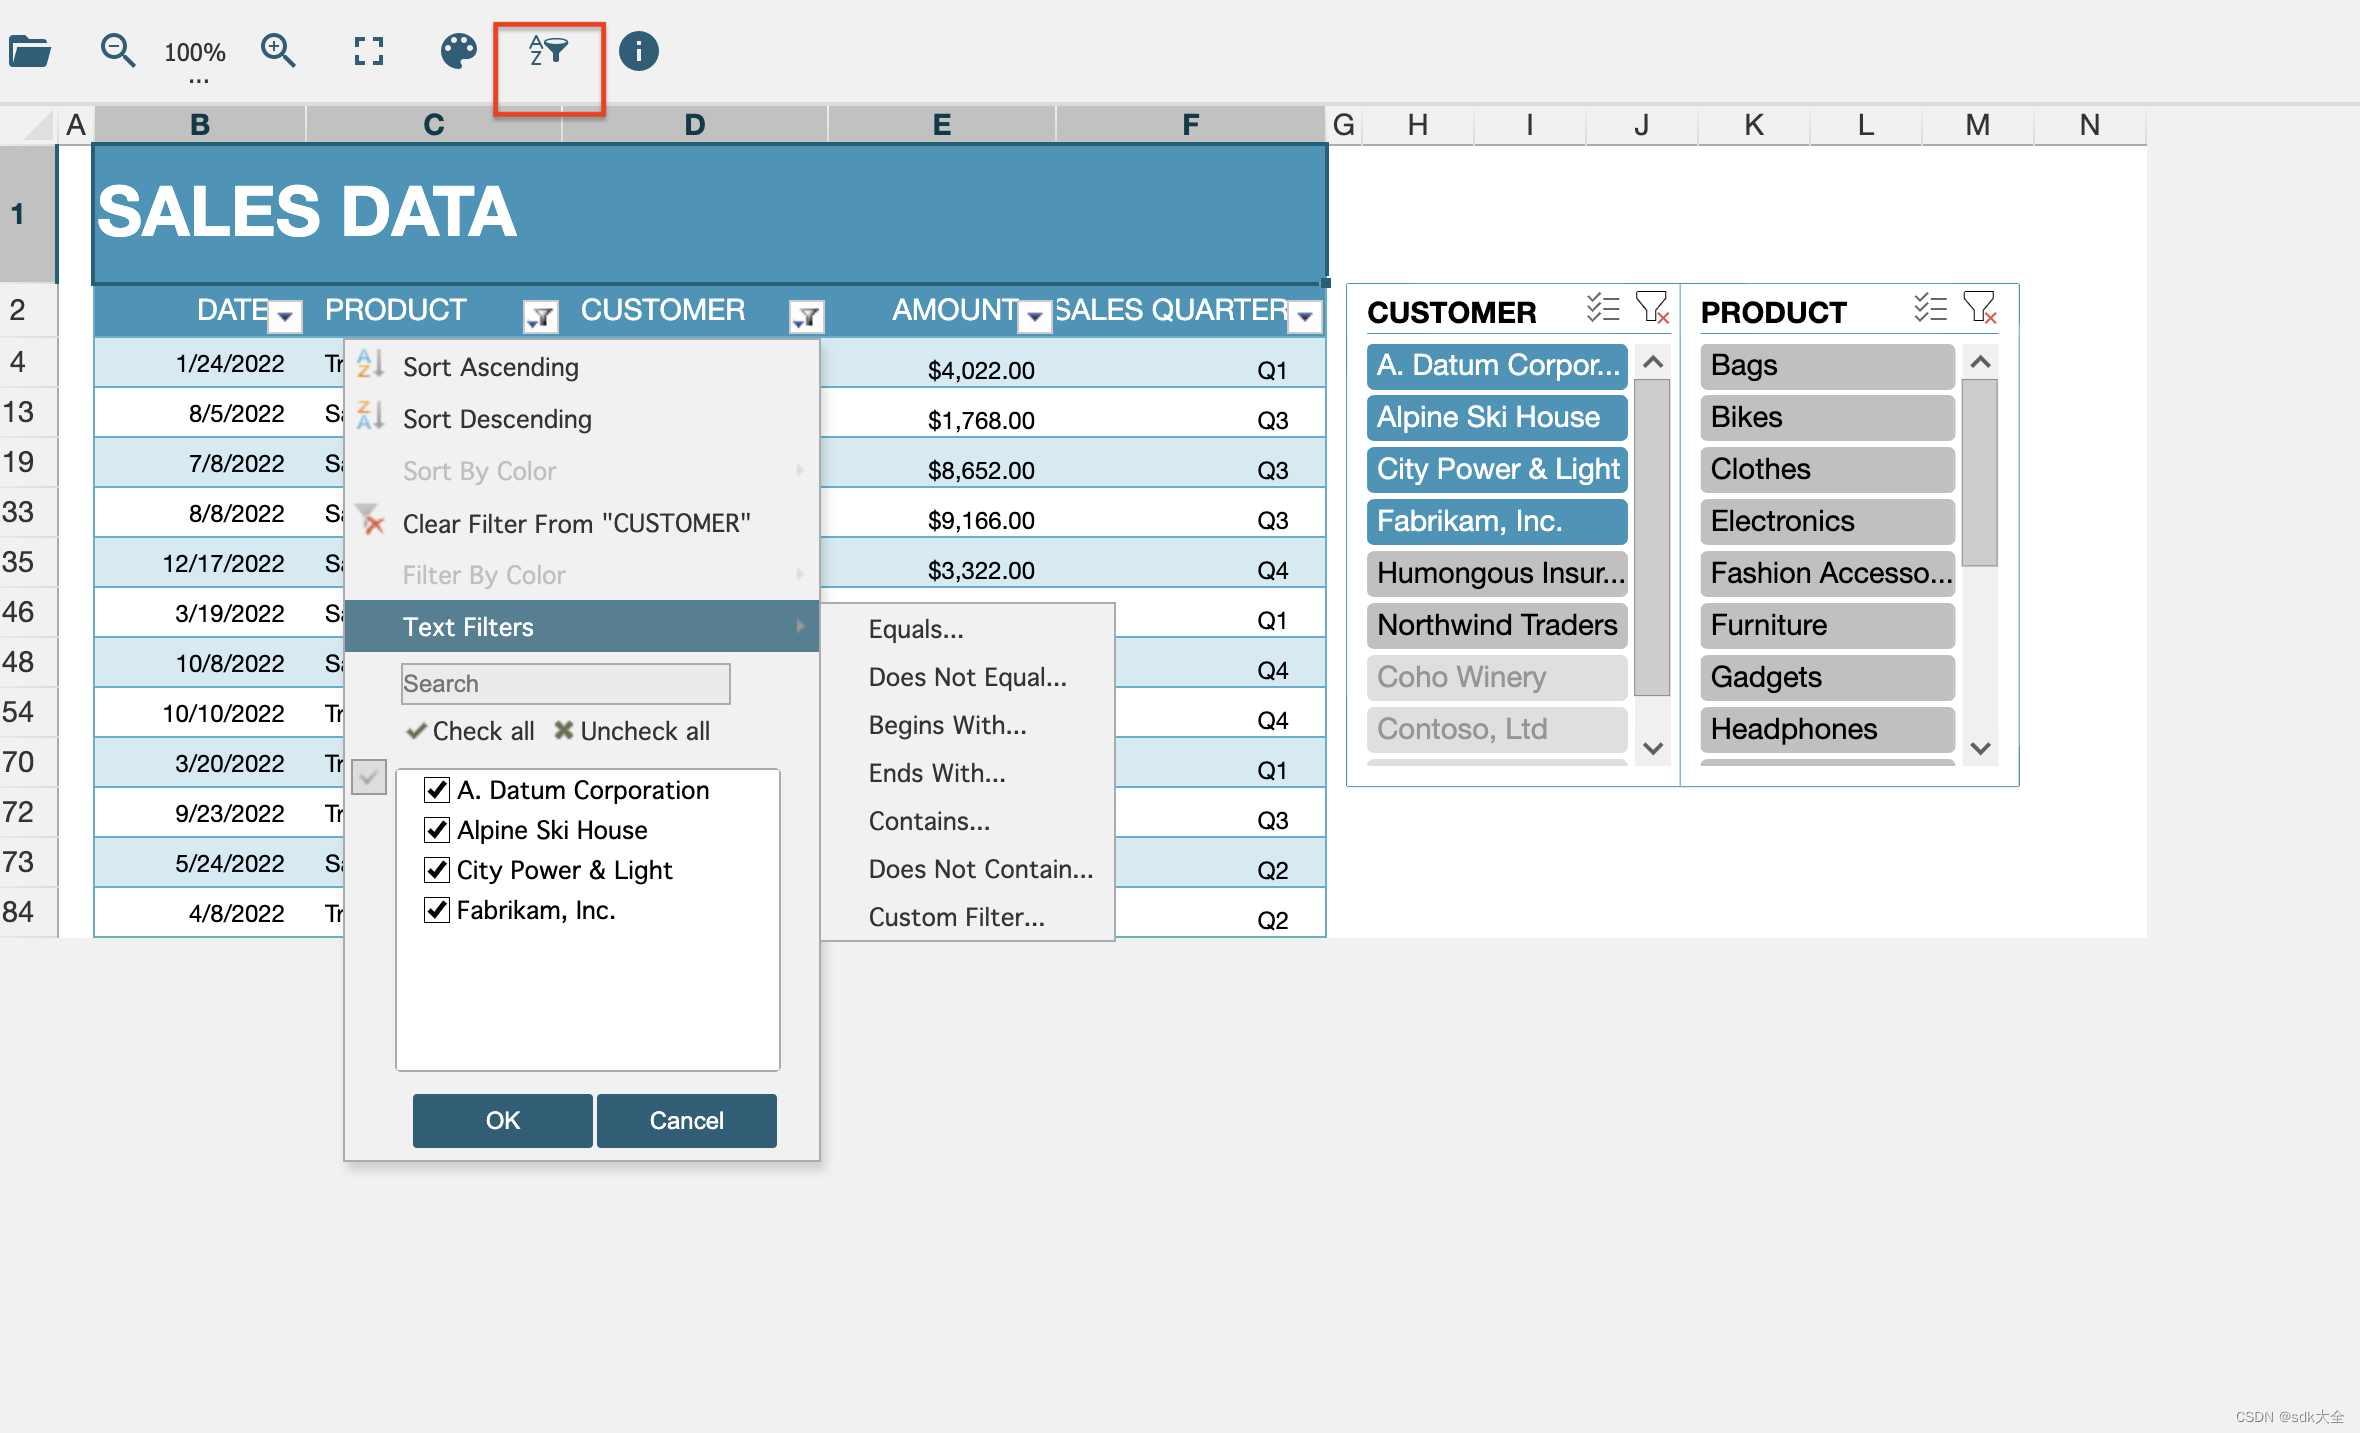
Task: Select Sort Ascending from the menu
Action: point(490,367)
